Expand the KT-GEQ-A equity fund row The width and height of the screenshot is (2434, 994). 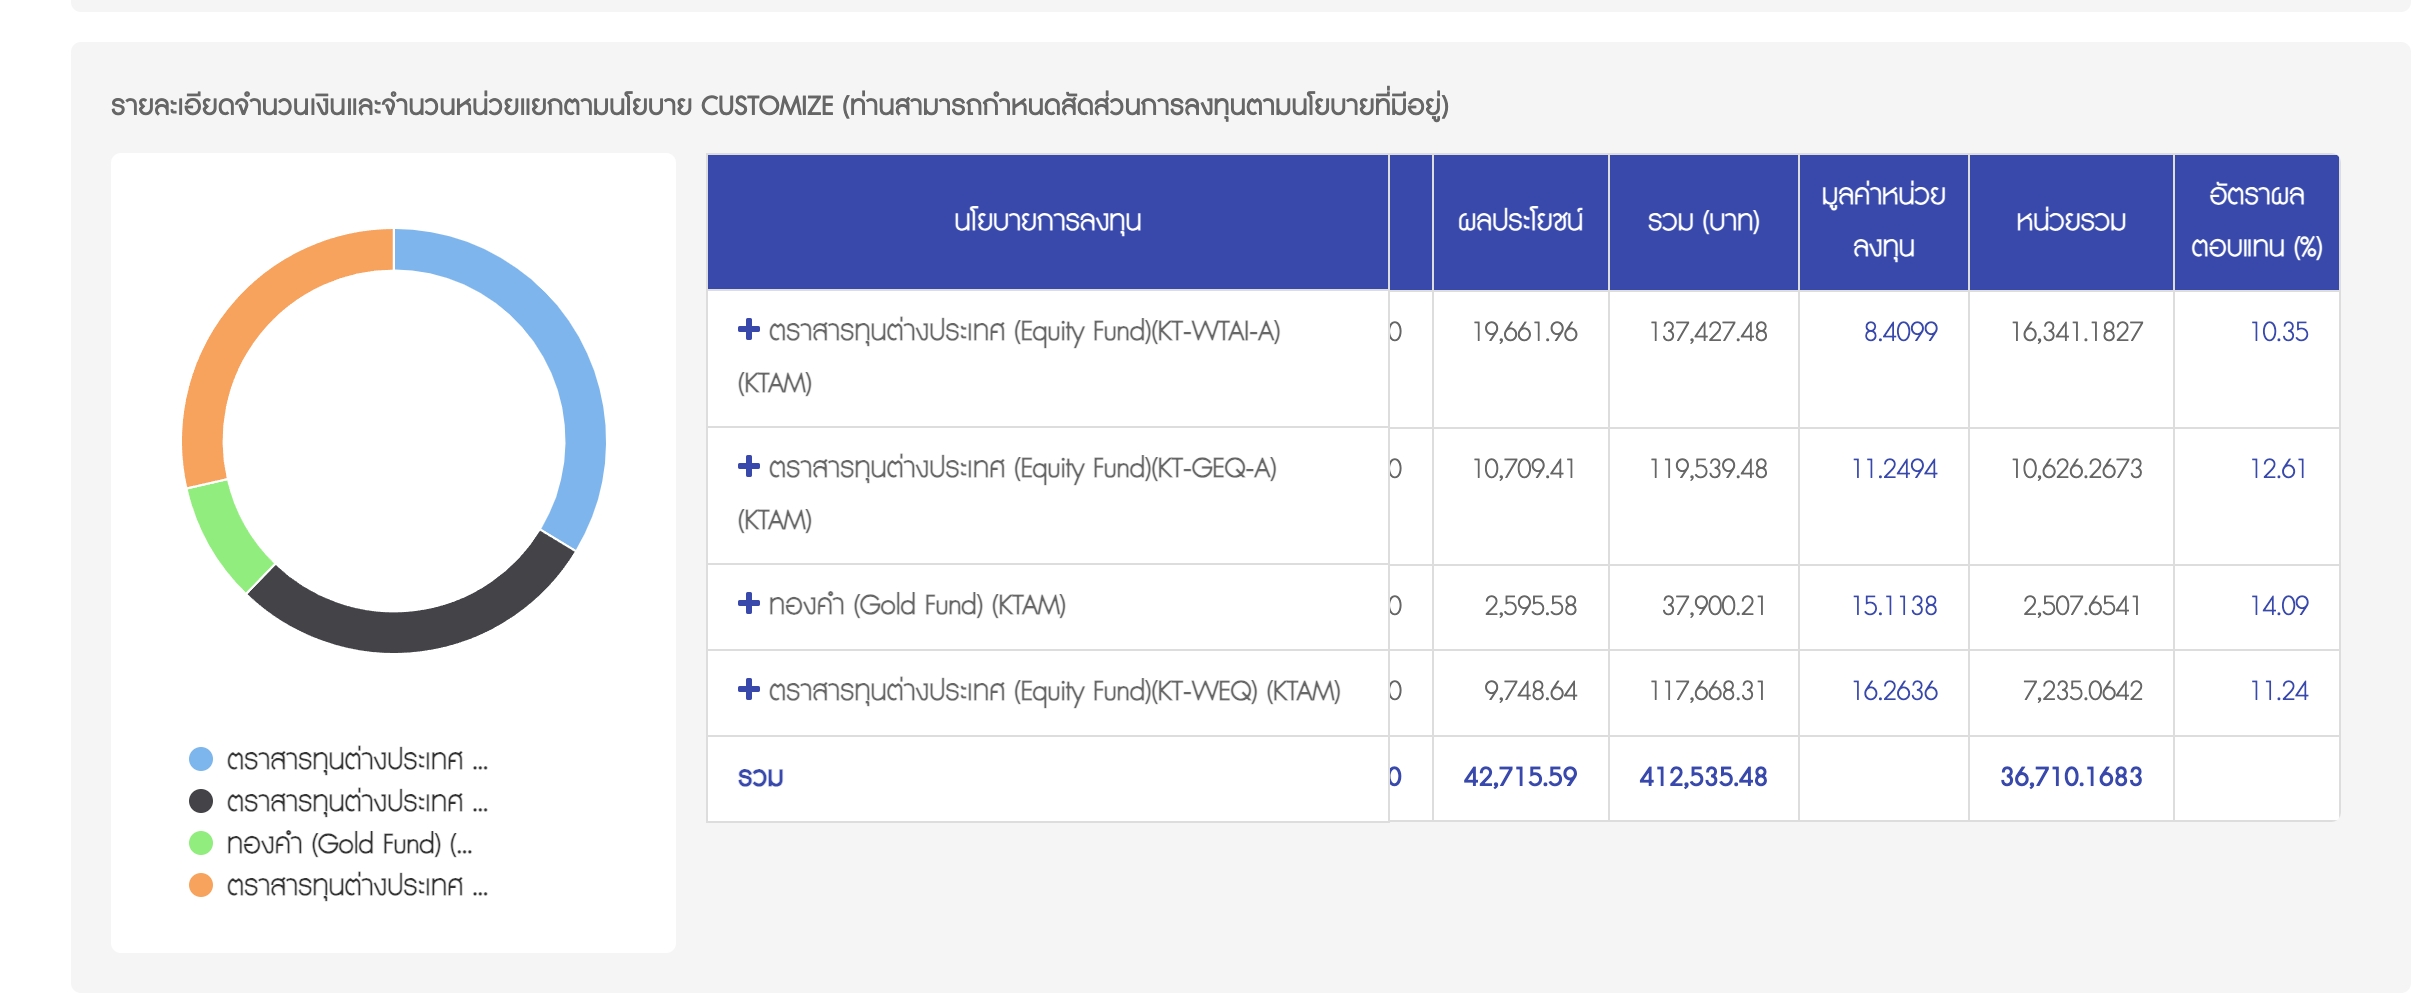pyautogui.click(x=748, y=467)
